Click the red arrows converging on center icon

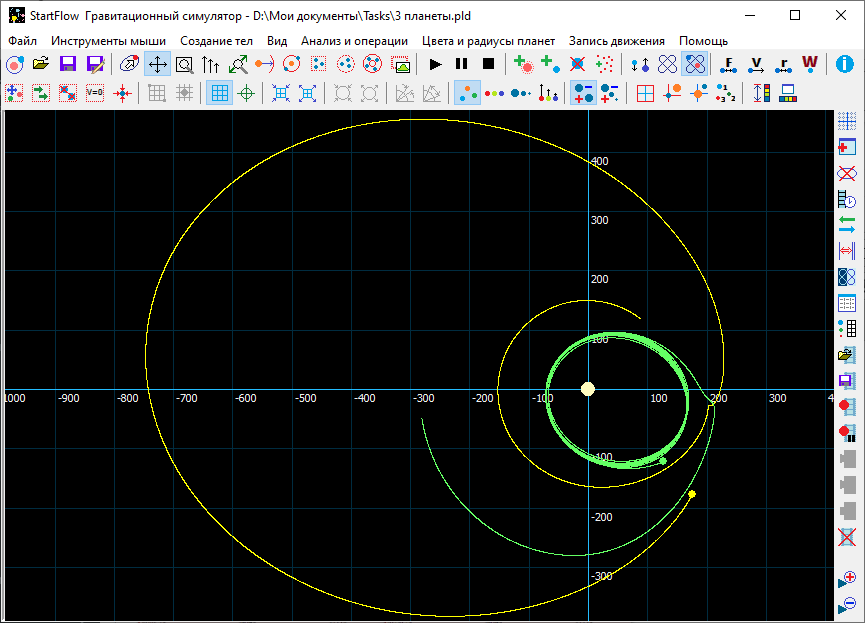tap(122, 93)
